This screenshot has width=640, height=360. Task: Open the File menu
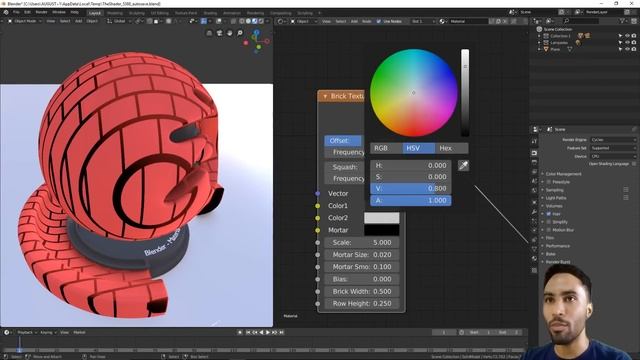(x=16, y=12)
